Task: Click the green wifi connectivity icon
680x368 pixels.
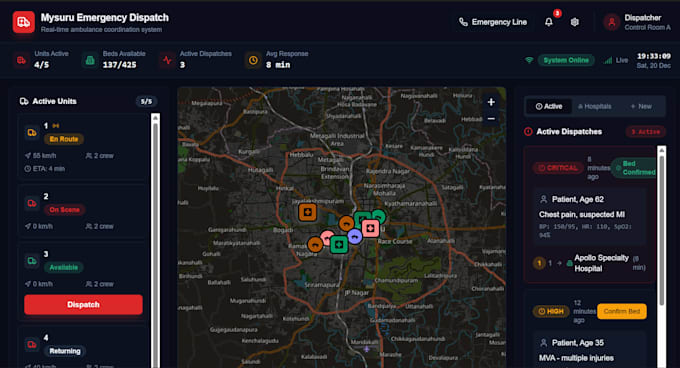Action: coord(529,60)
